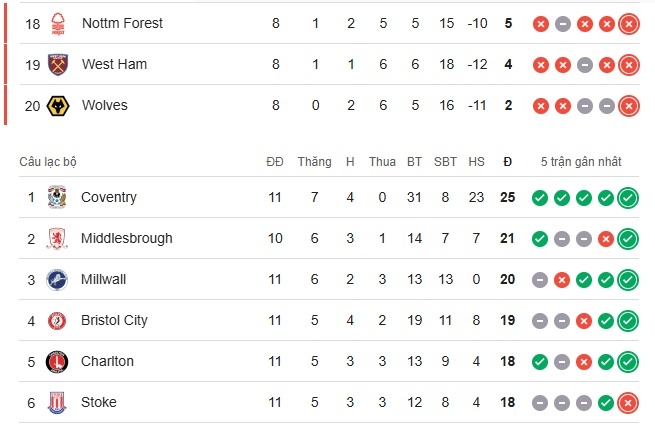Click Stoke's latest red loss result icon
655x425 pixels.
[x=628, y=402]
